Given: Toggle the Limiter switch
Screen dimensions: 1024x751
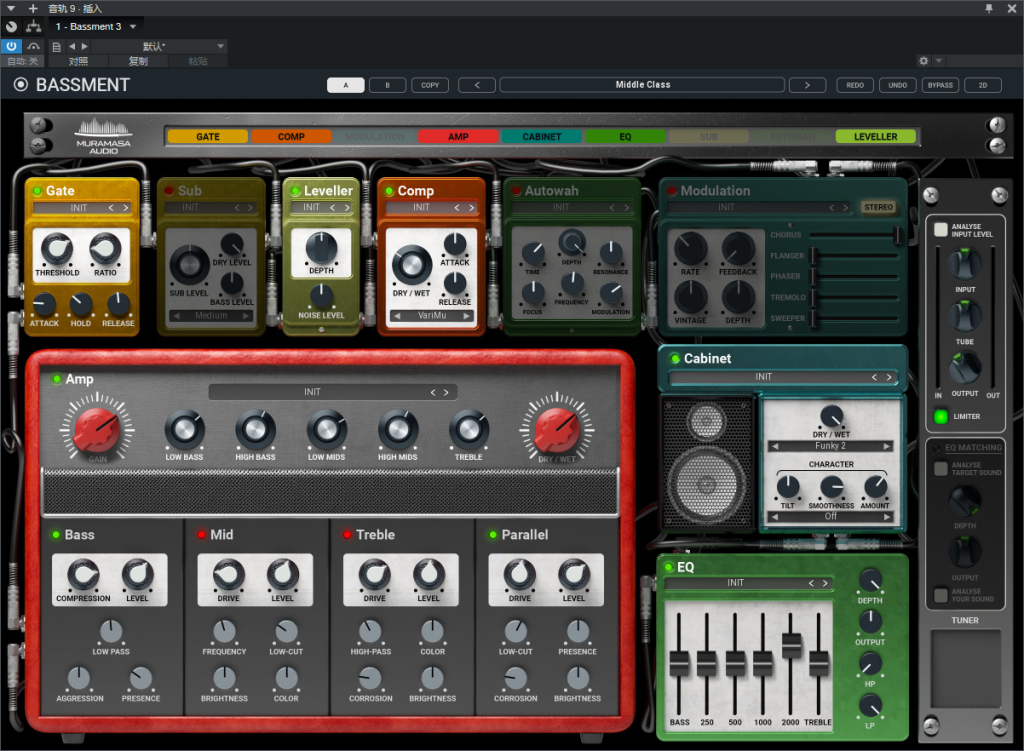Looking at the screenshot, I should coord(940,416).
